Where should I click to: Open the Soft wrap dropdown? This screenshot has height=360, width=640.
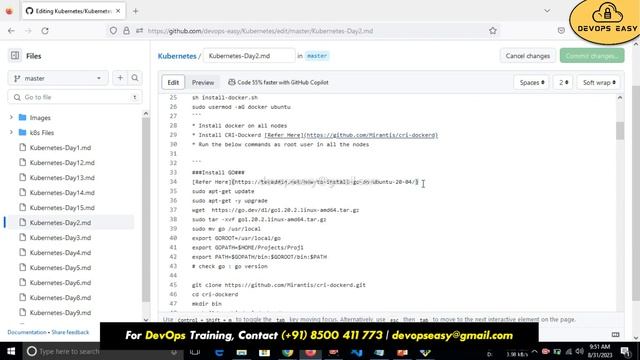click(x=598, y=82)
